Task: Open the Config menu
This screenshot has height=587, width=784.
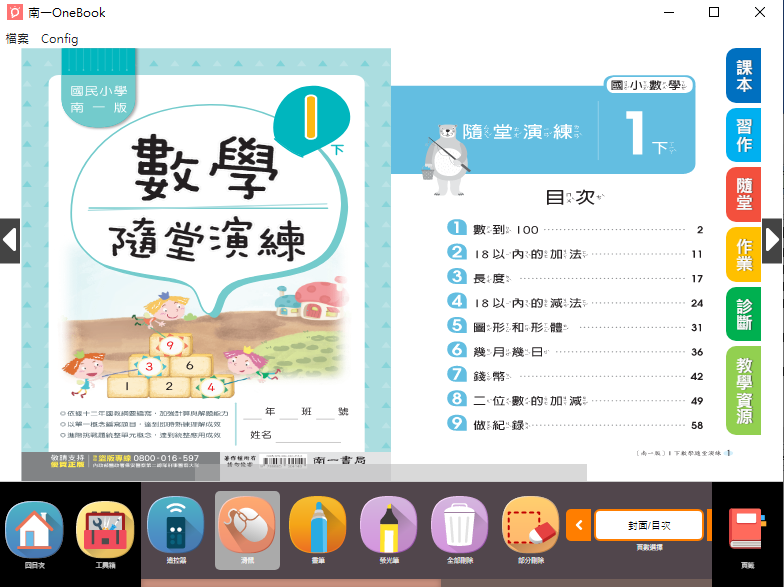Action: (59, 39)
